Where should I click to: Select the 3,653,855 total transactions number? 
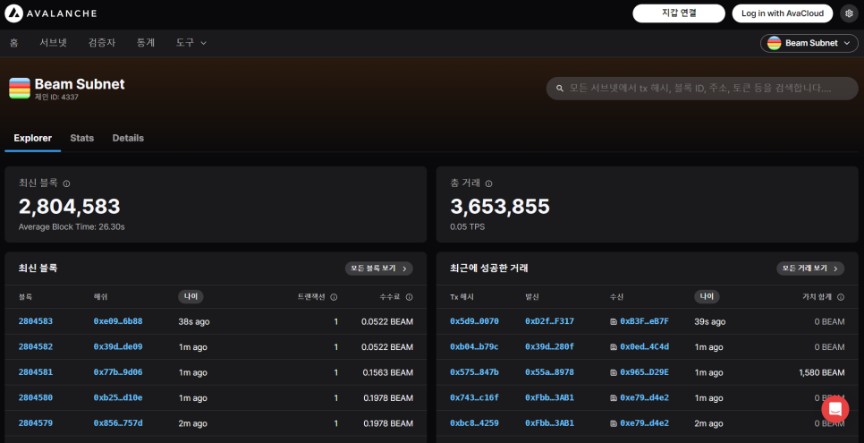[x=500, y=206]
